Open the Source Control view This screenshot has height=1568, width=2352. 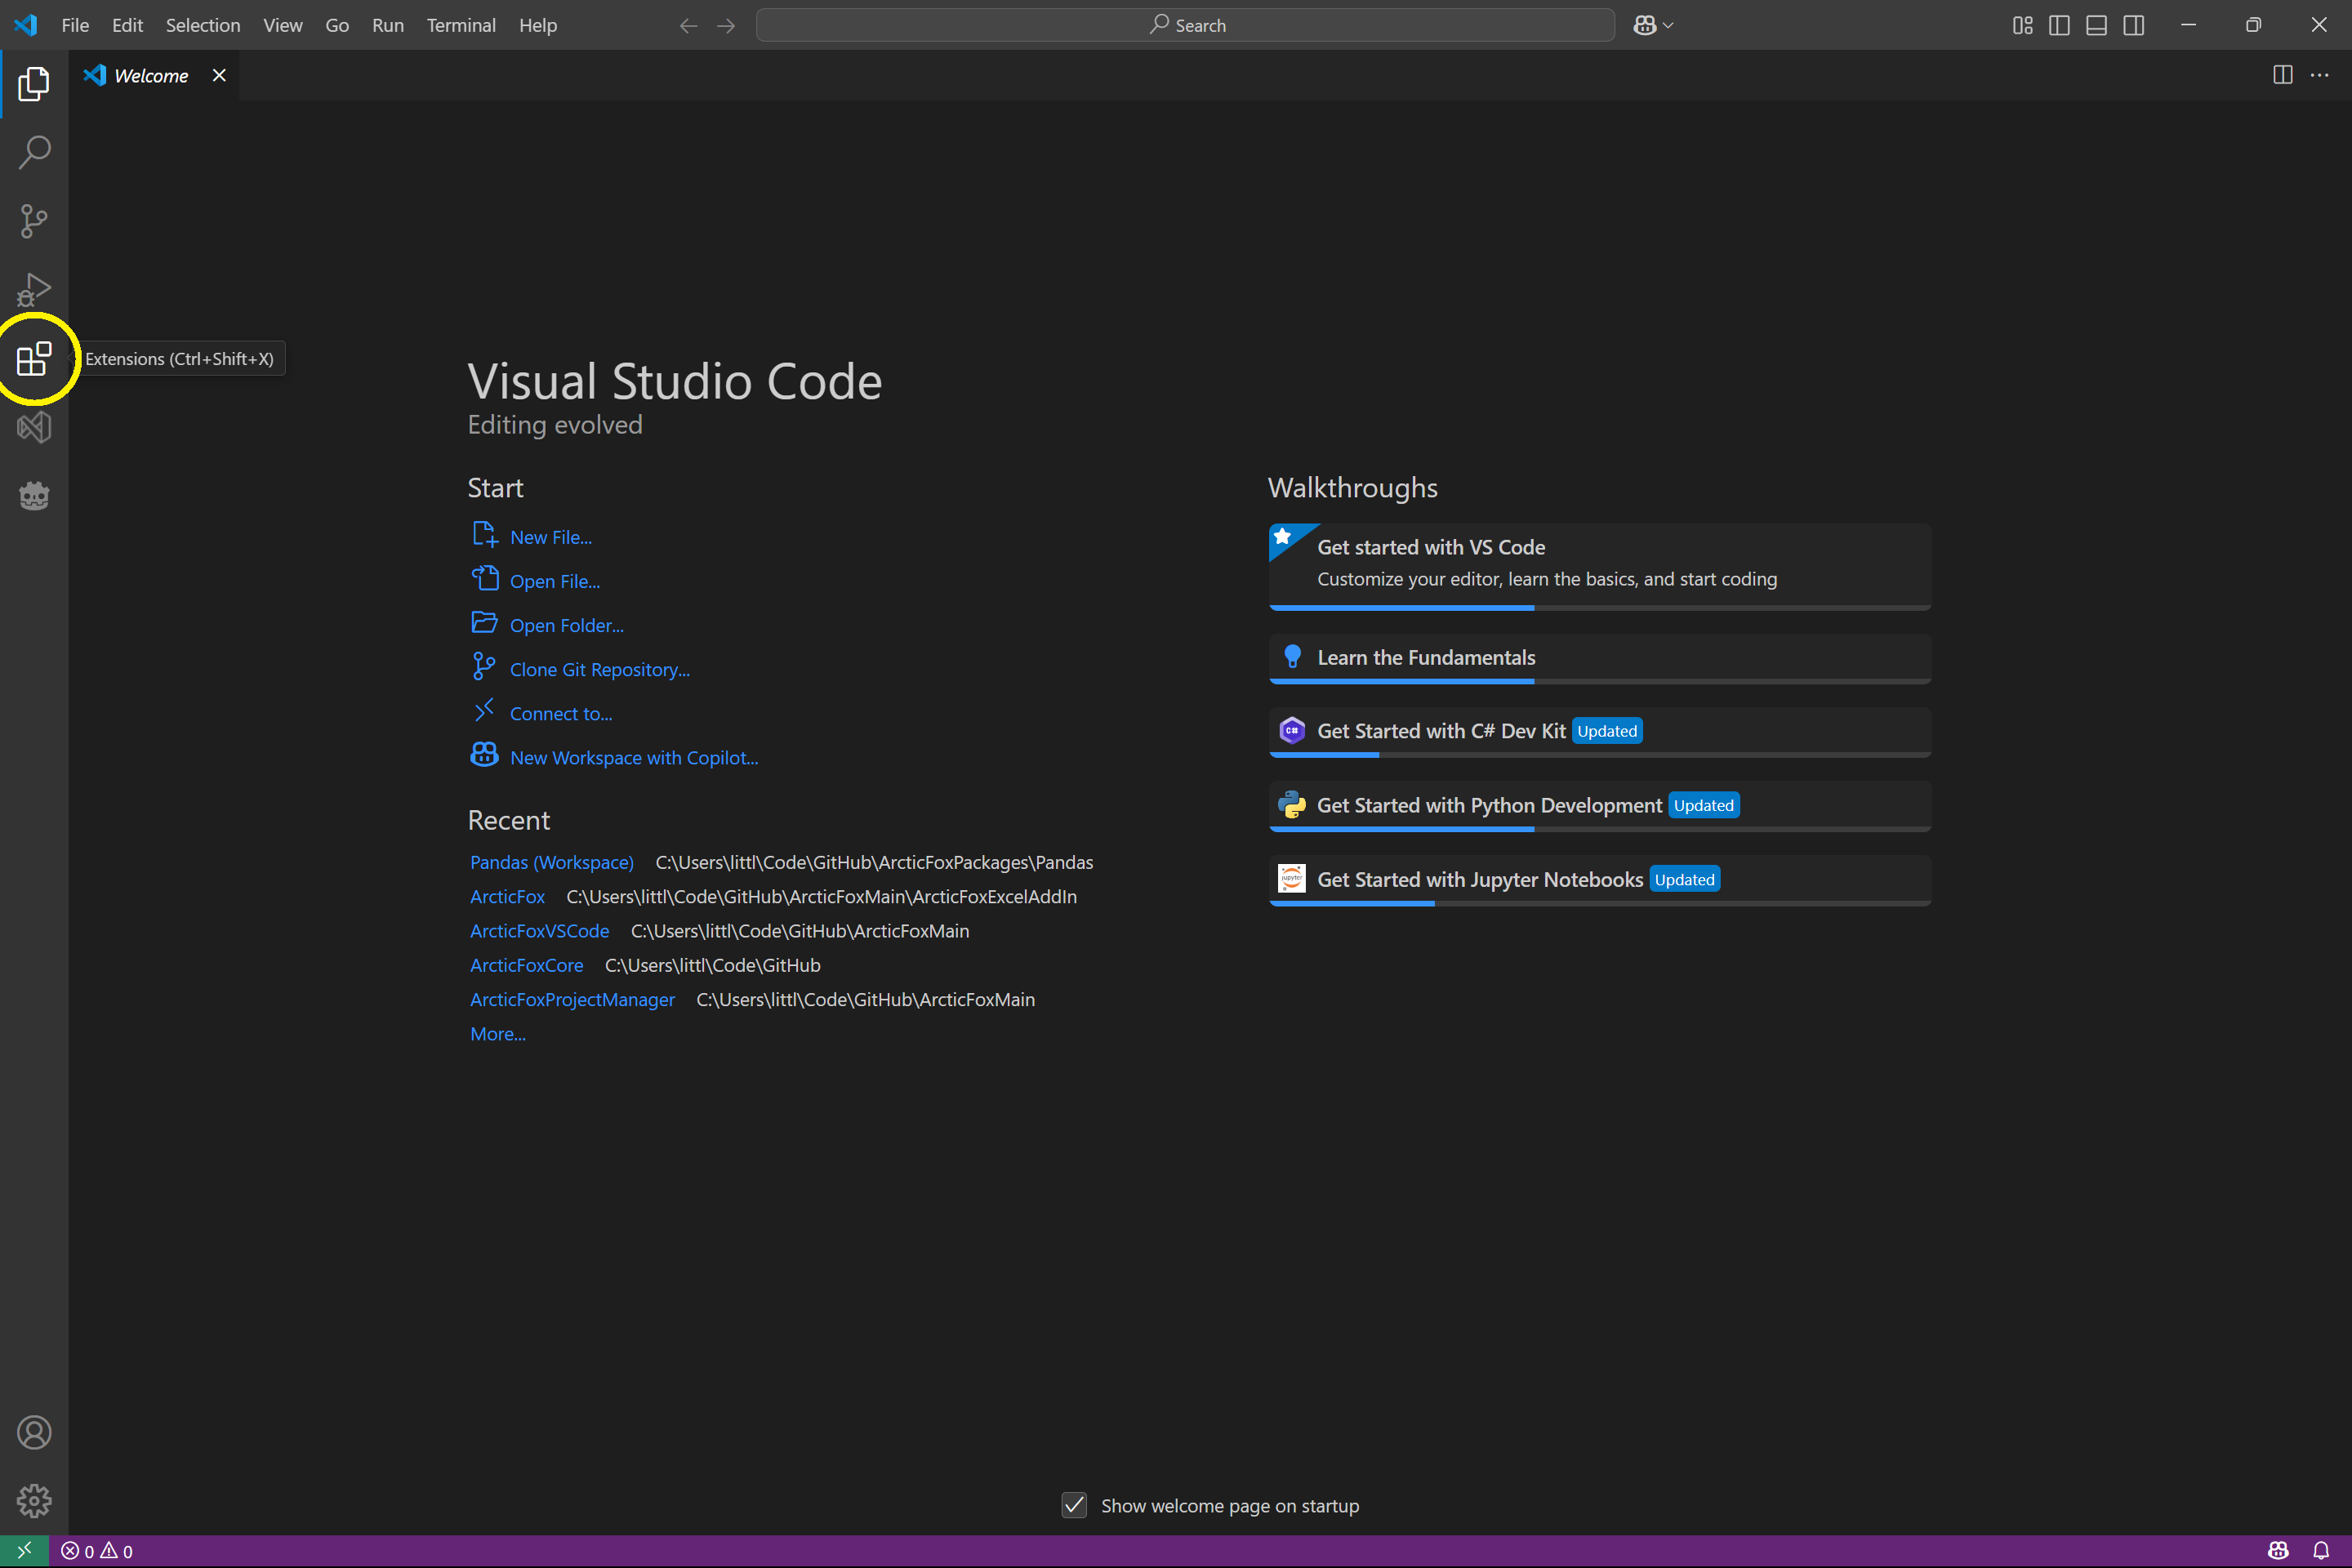click(34, 221)
